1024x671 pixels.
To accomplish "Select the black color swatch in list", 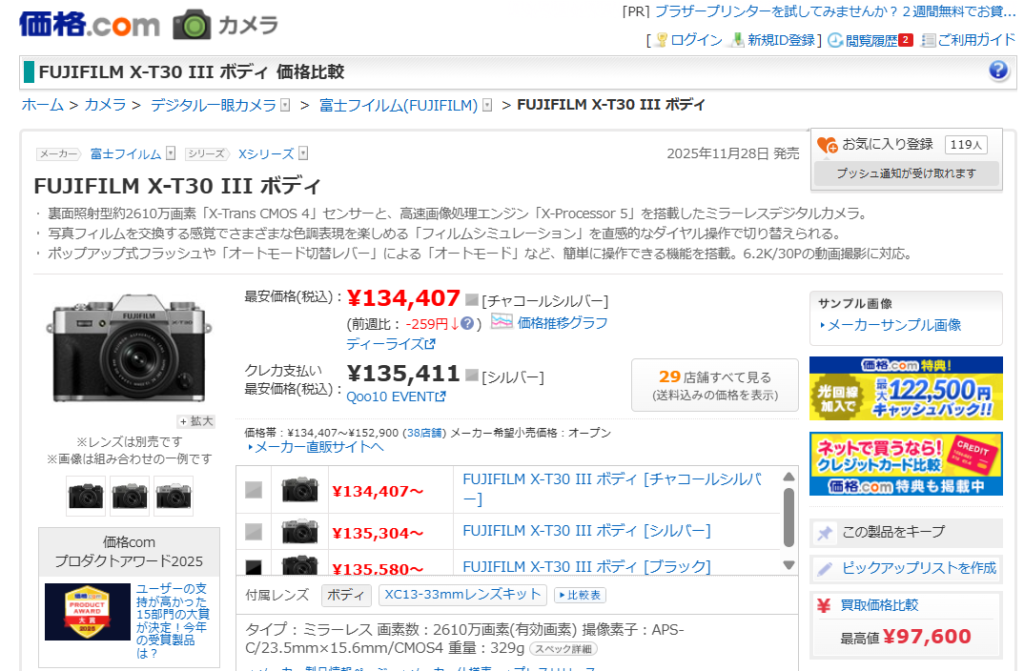I will coord(254,567).
